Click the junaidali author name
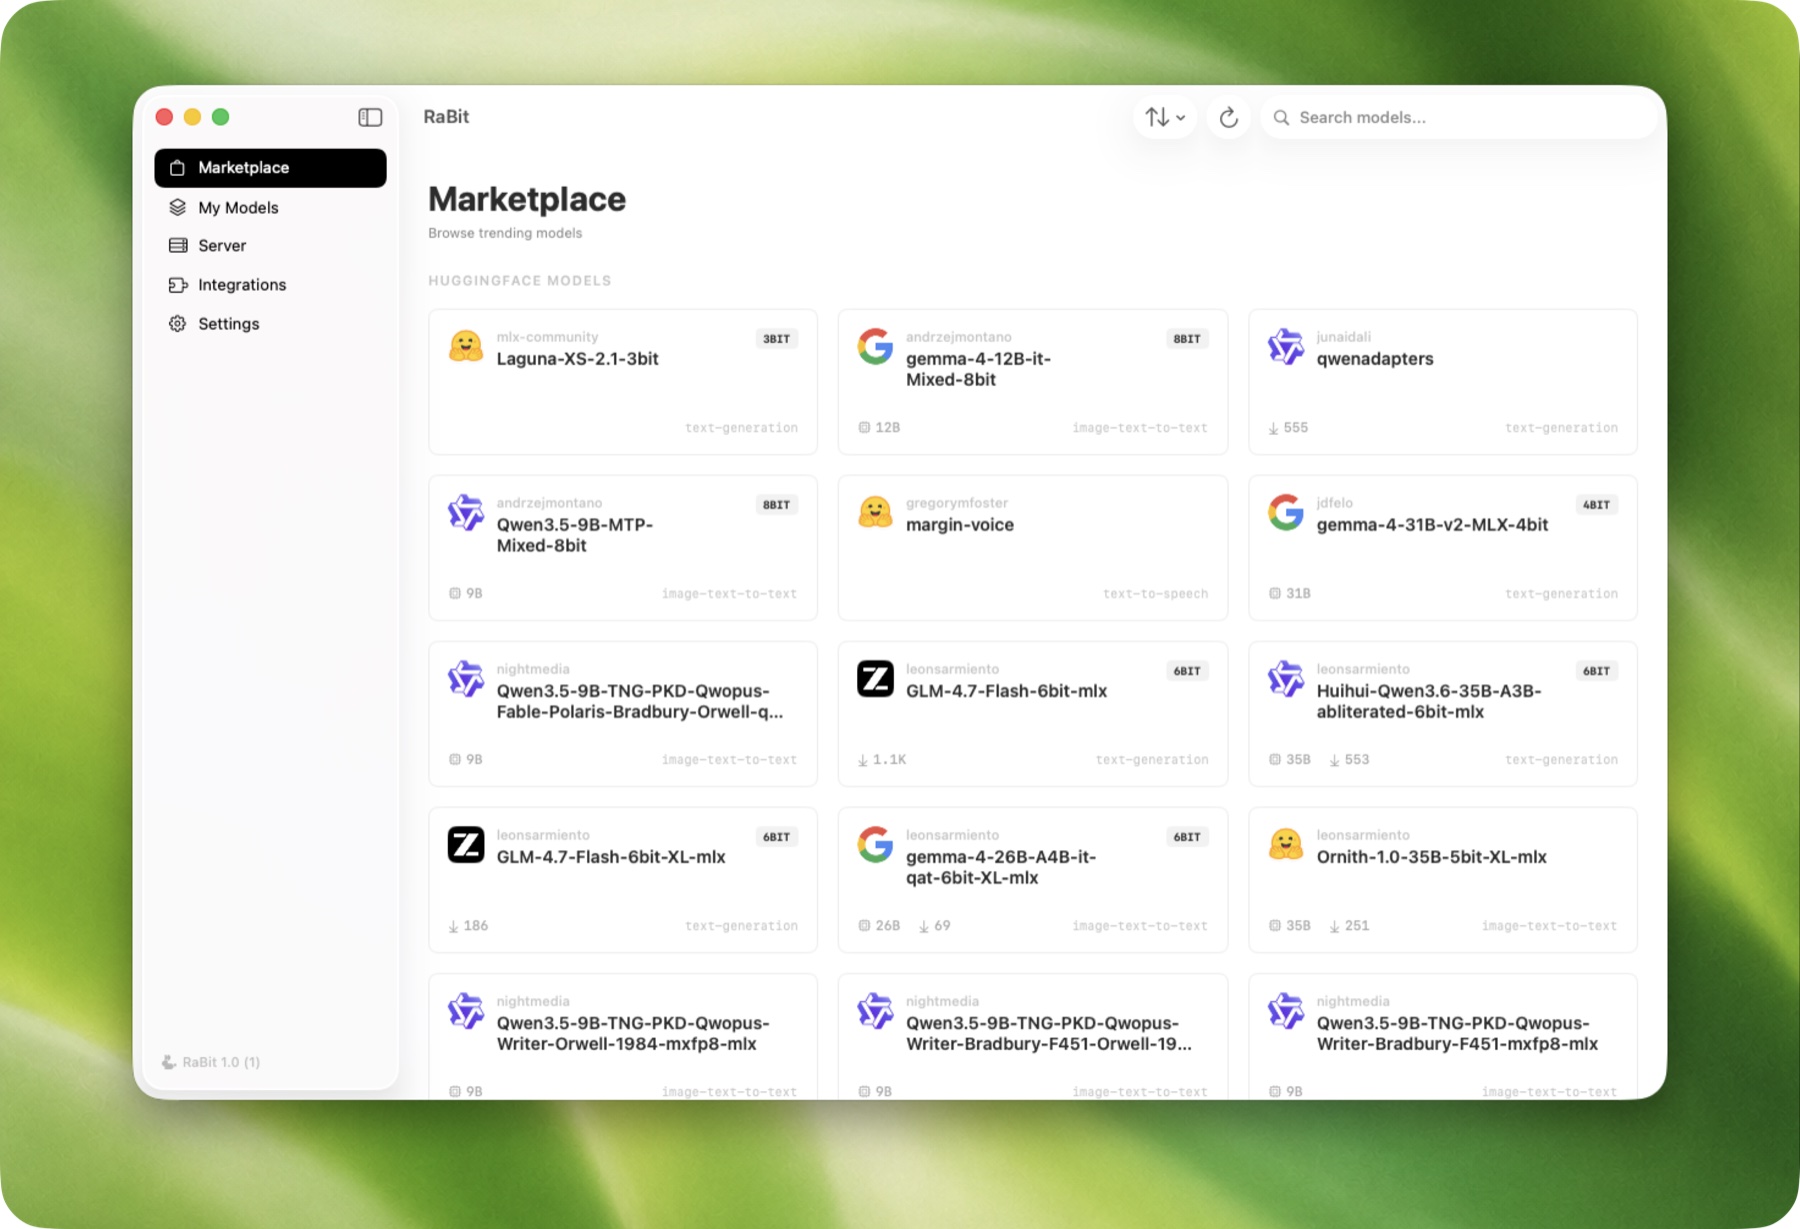 coord(1344,337)
